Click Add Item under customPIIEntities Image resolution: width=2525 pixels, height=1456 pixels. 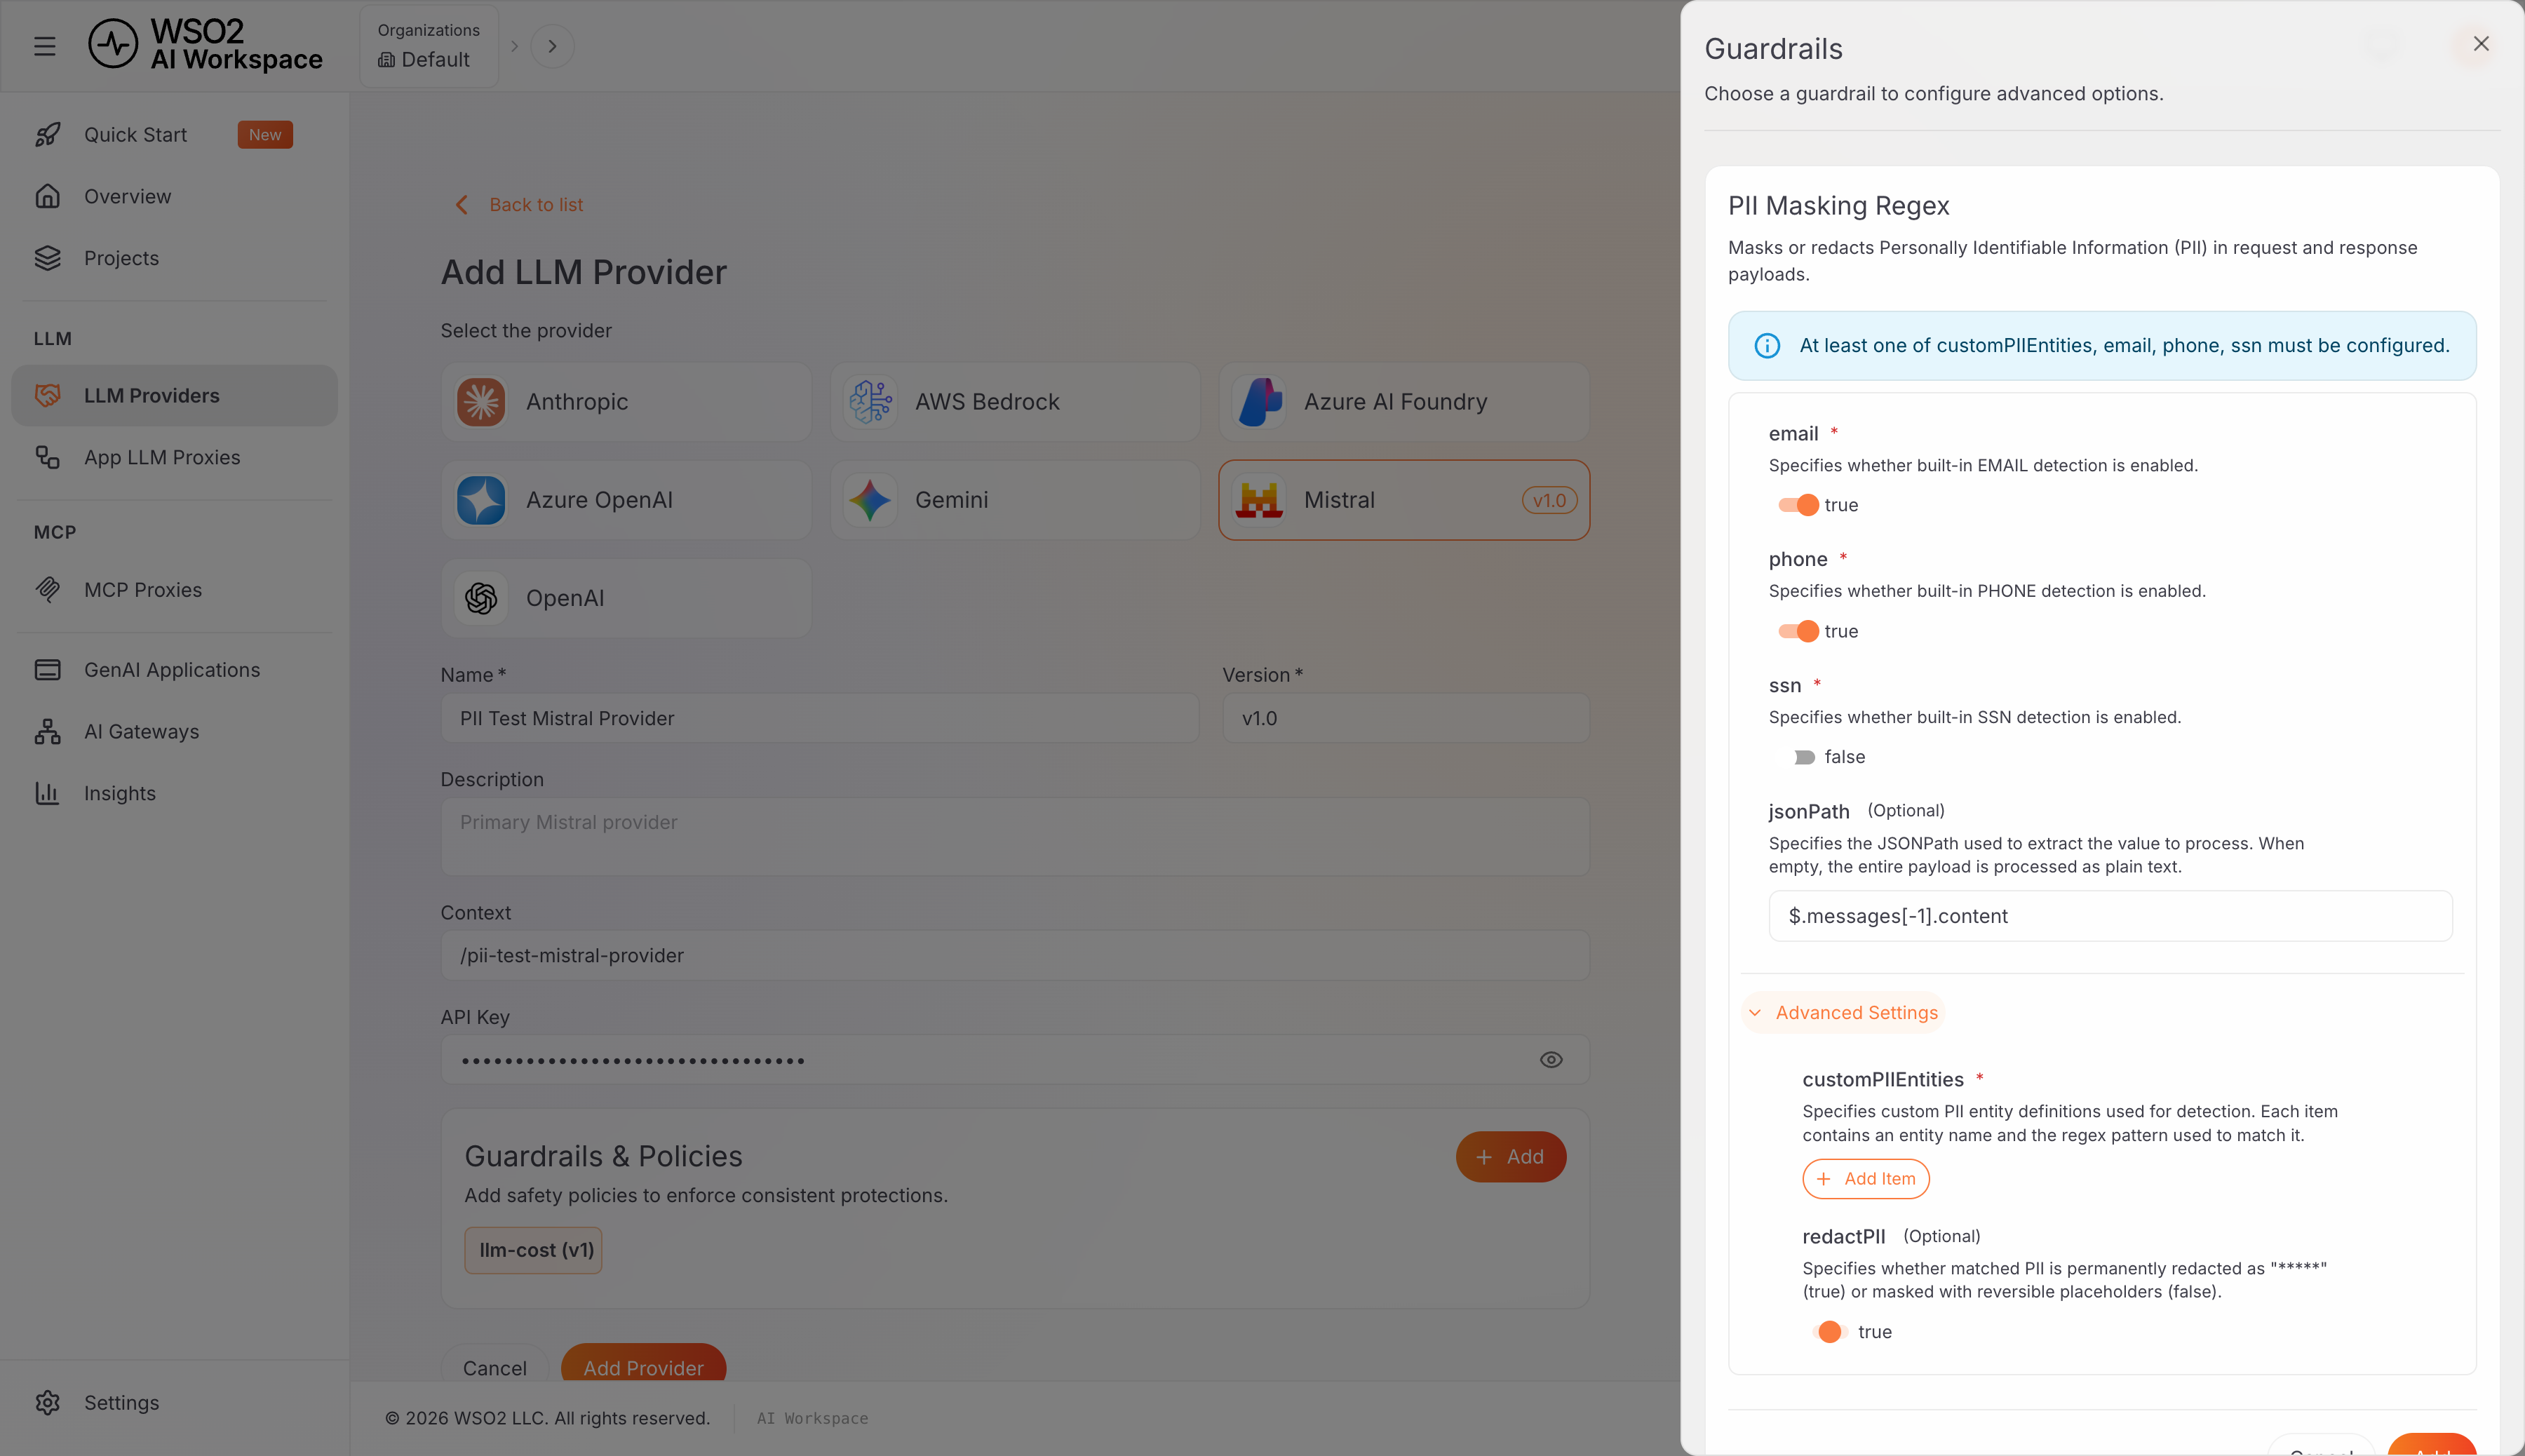[1866, 1179]
